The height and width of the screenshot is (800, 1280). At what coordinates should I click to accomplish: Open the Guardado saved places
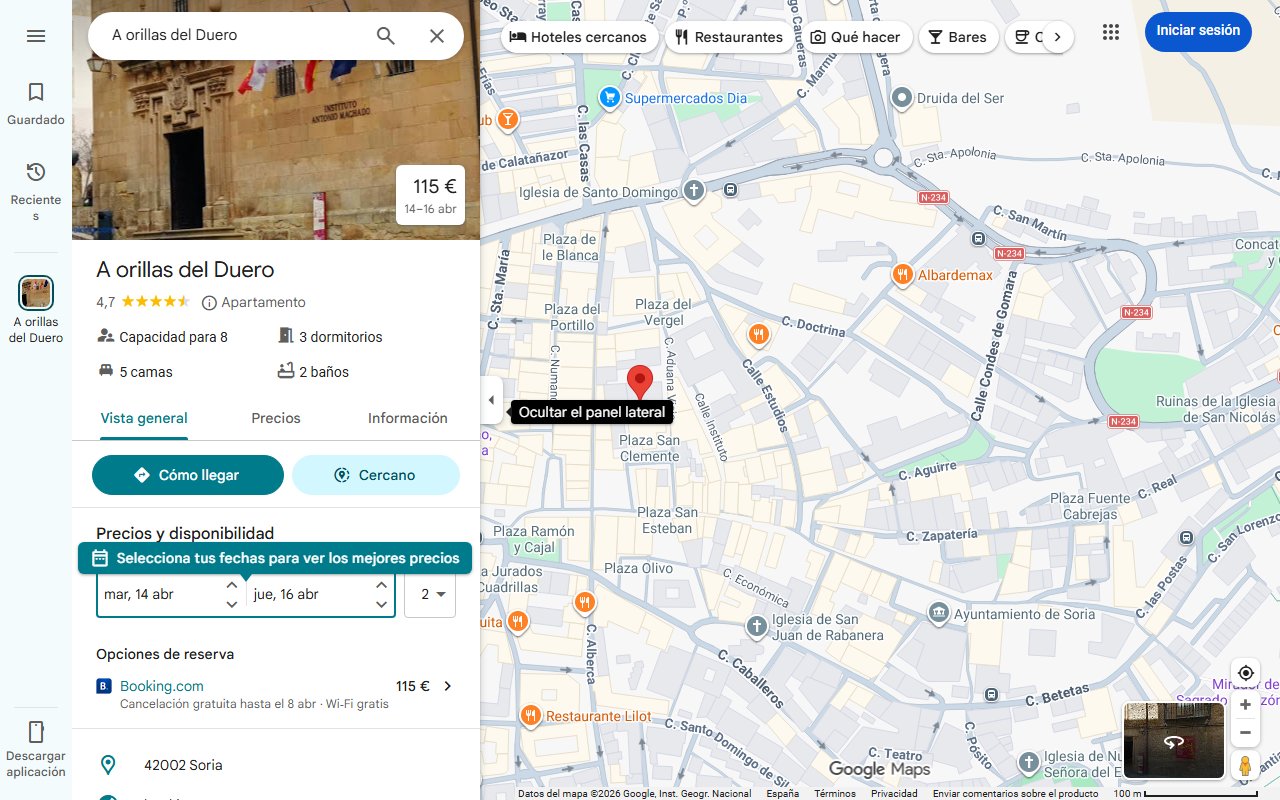click(x=36, y=104)
